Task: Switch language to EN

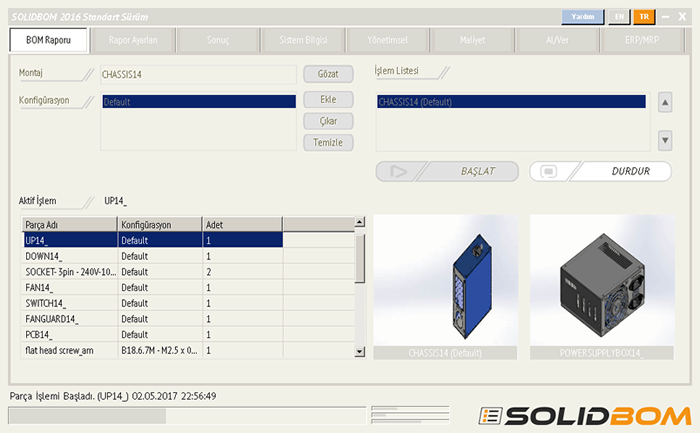Action: 619,17
